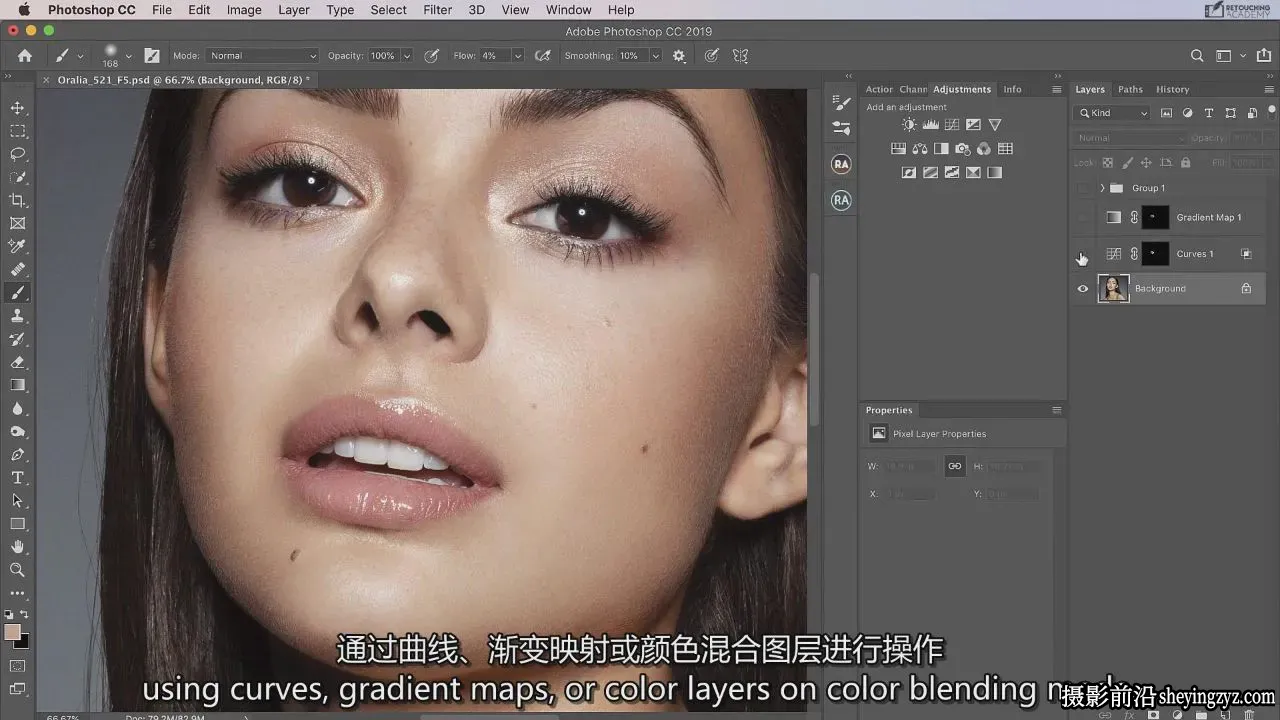This screenshot has height=720, width=1280.
Task: Select the Type tool
Action: 18,477
